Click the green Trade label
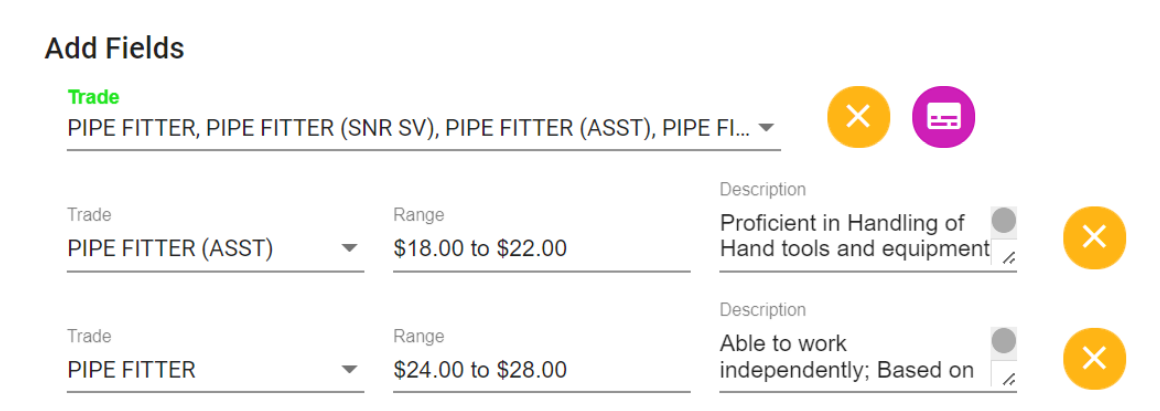The width and height of the screenshot is (1160, 411). pos(93,97)
